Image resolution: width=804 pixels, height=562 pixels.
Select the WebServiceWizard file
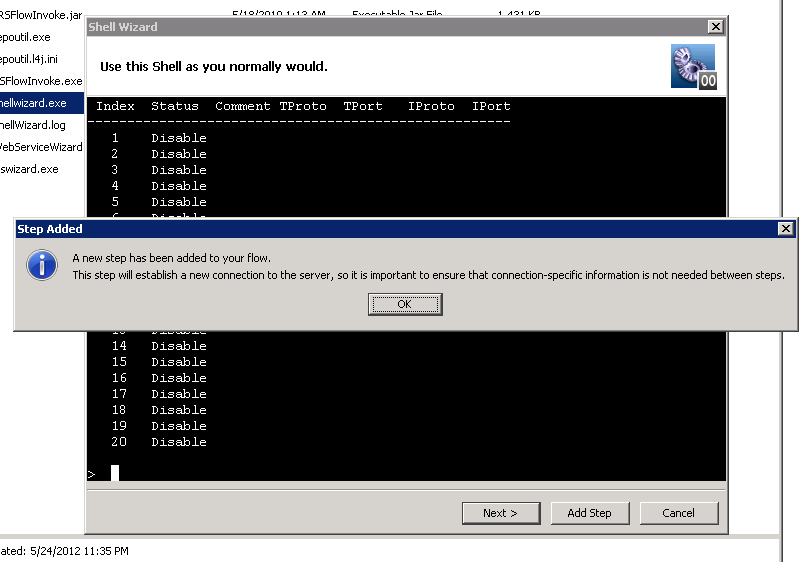coord(40,147)
